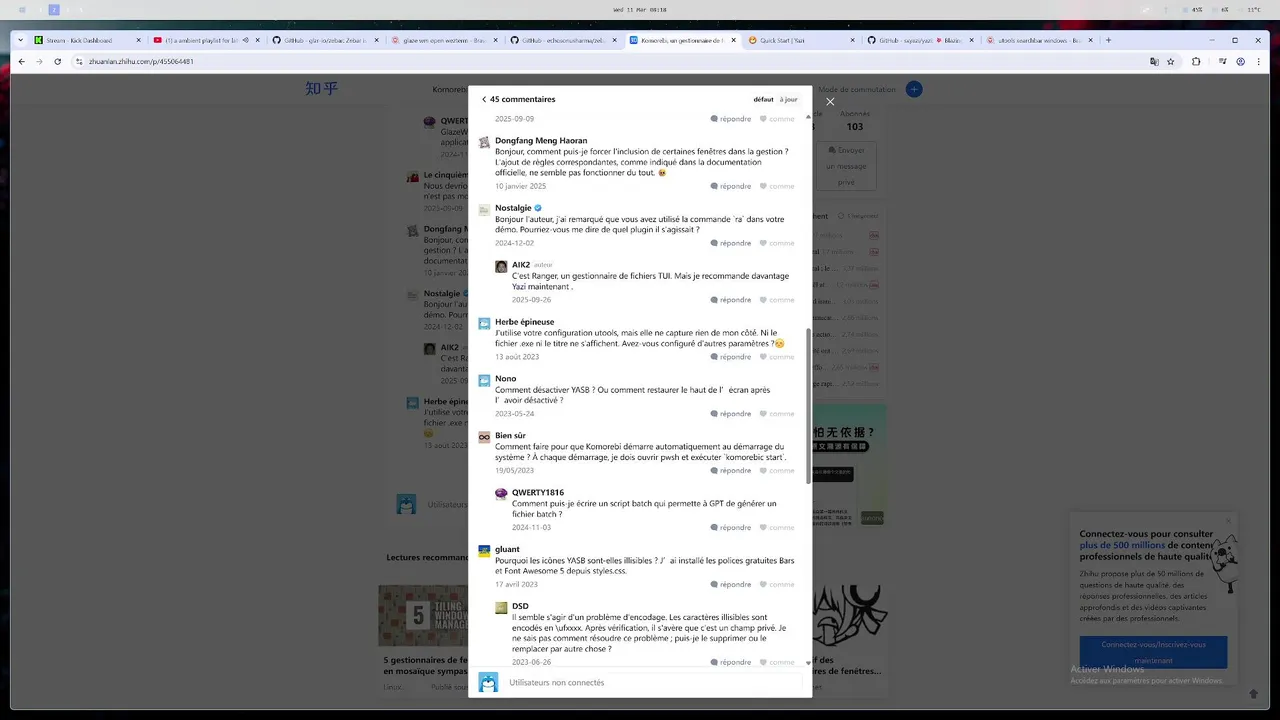This screenshot has width=1280, height=720.
Task: Click the back-to-top arrow icon
Action: pyautogui.click(x=1253, y=693)
